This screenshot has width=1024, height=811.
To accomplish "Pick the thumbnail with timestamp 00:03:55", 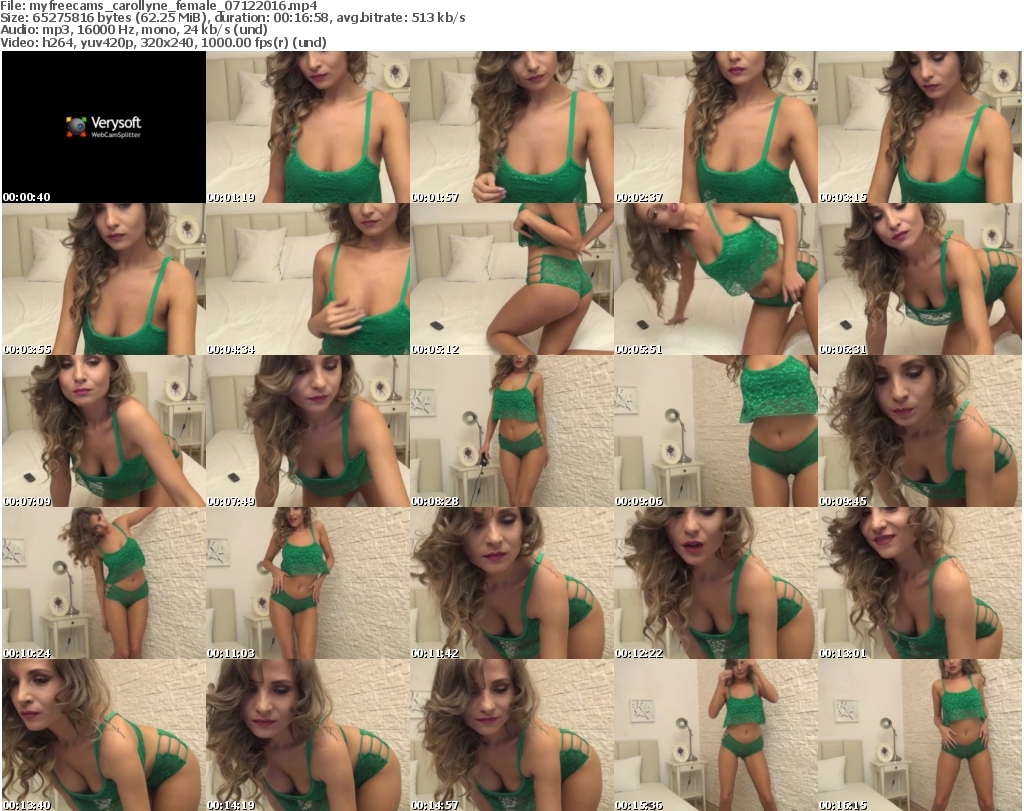I will click(x=104, y=279).
